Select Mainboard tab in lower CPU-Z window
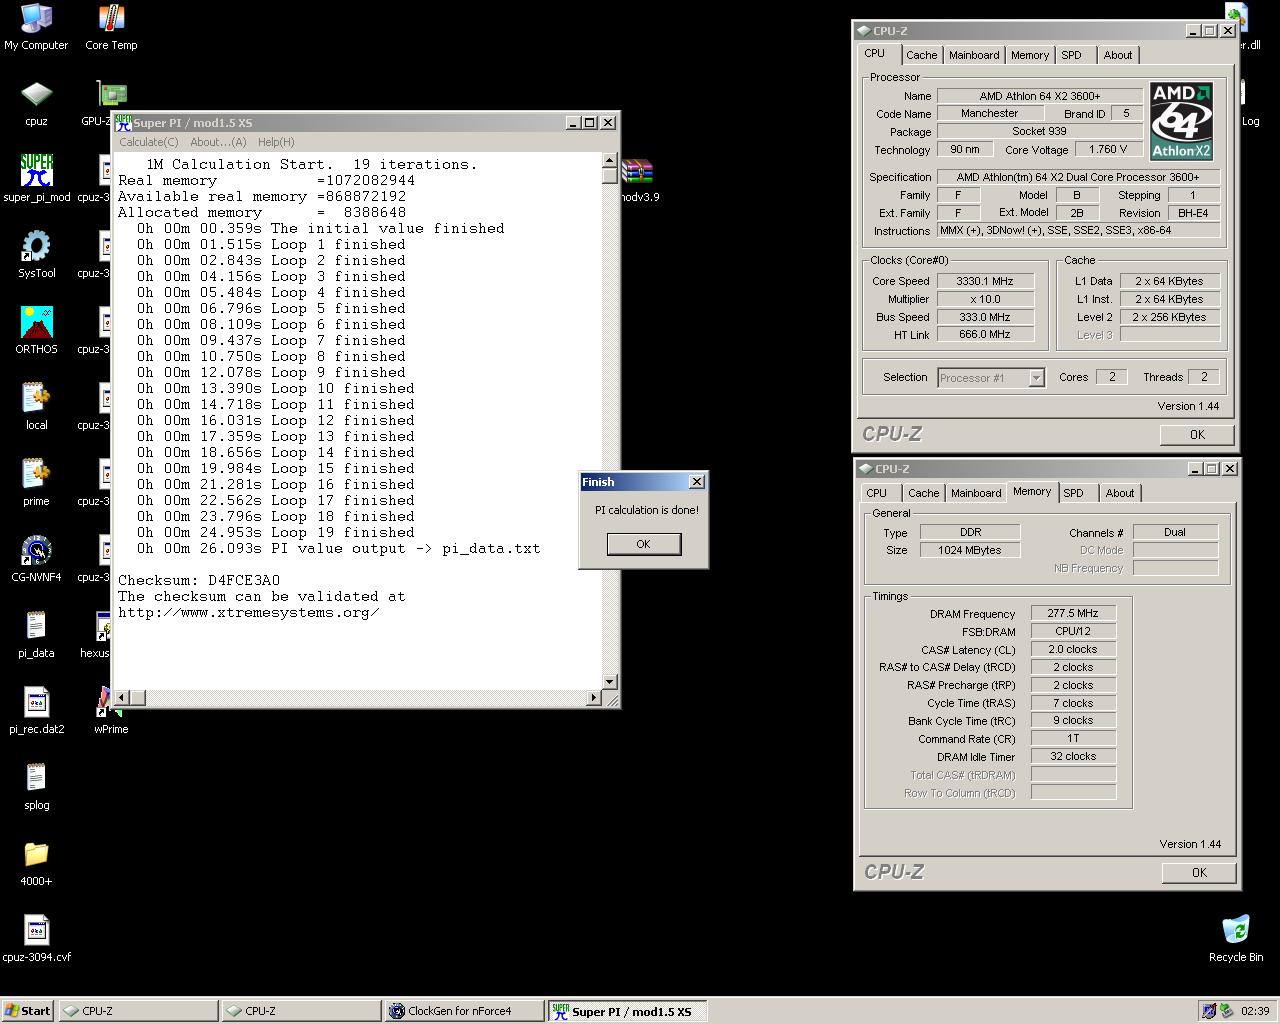The width and height of the screenshot is (1280, 1024). pyautogui.click(x=975, y=493)
